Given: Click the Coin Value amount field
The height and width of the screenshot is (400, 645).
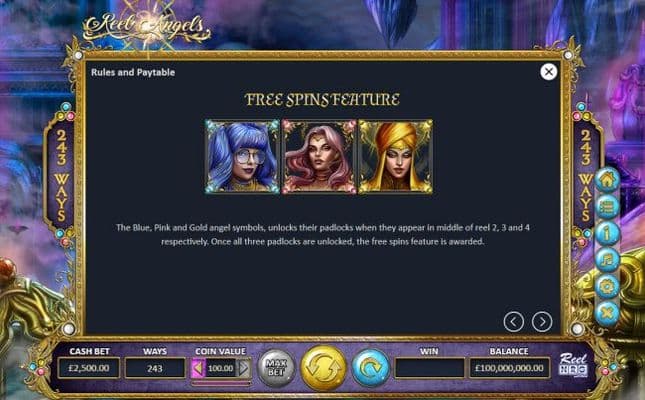Looking at the screenshot, I should [221, 368].
